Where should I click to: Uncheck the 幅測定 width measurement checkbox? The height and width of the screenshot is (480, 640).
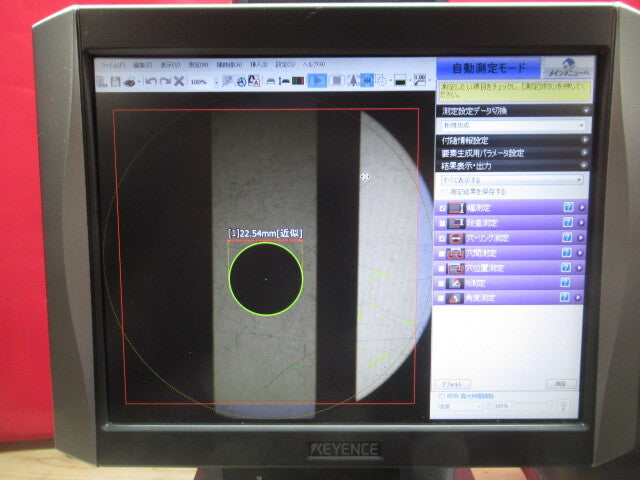click(442, 208)
